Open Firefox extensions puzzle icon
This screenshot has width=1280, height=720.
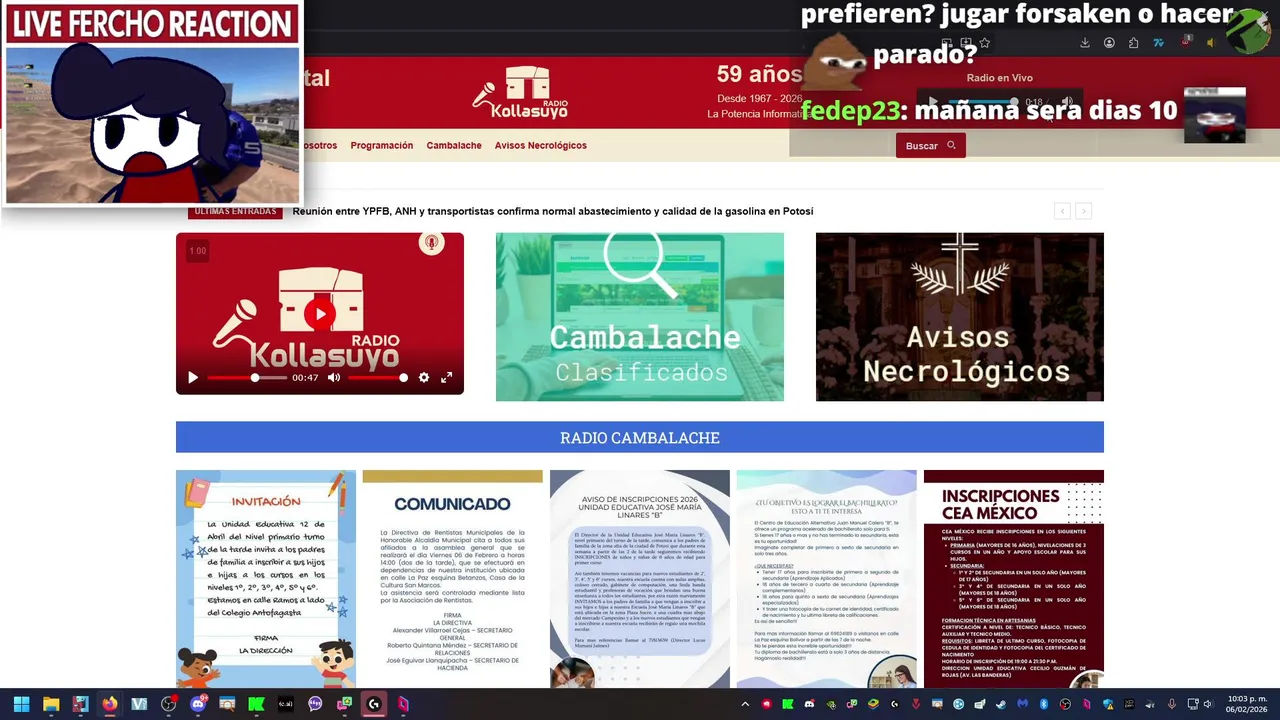(1133, 43)
